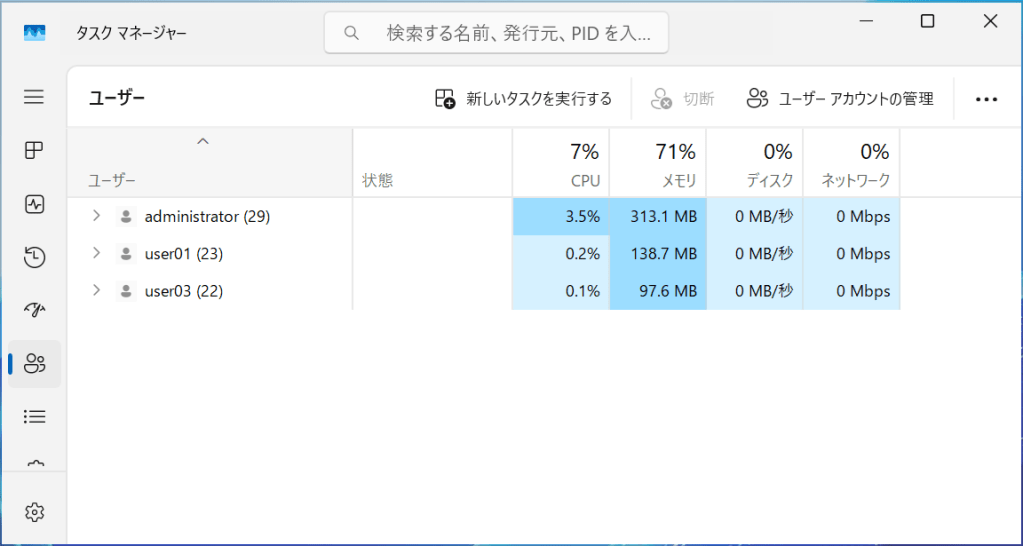Image resolution: width=1023 pixels, height=546 pixels.
Task: Click the search box for name, publisher, PID
Action: 496,33
